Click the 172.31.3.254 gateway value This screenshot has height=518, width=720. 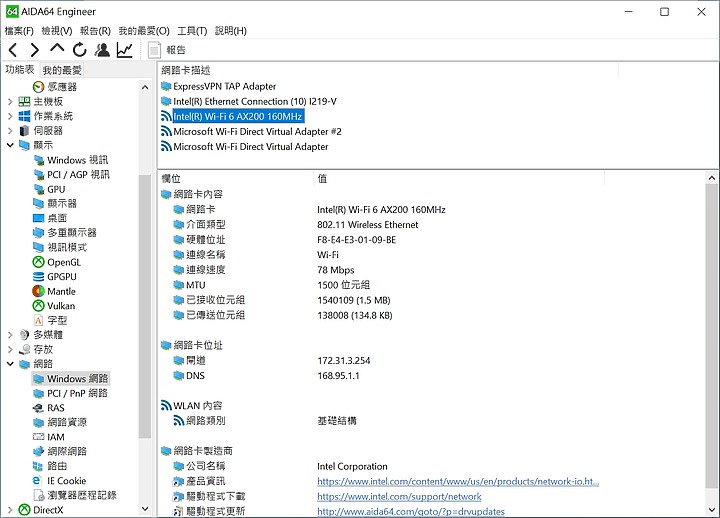[x=343, y=360]
